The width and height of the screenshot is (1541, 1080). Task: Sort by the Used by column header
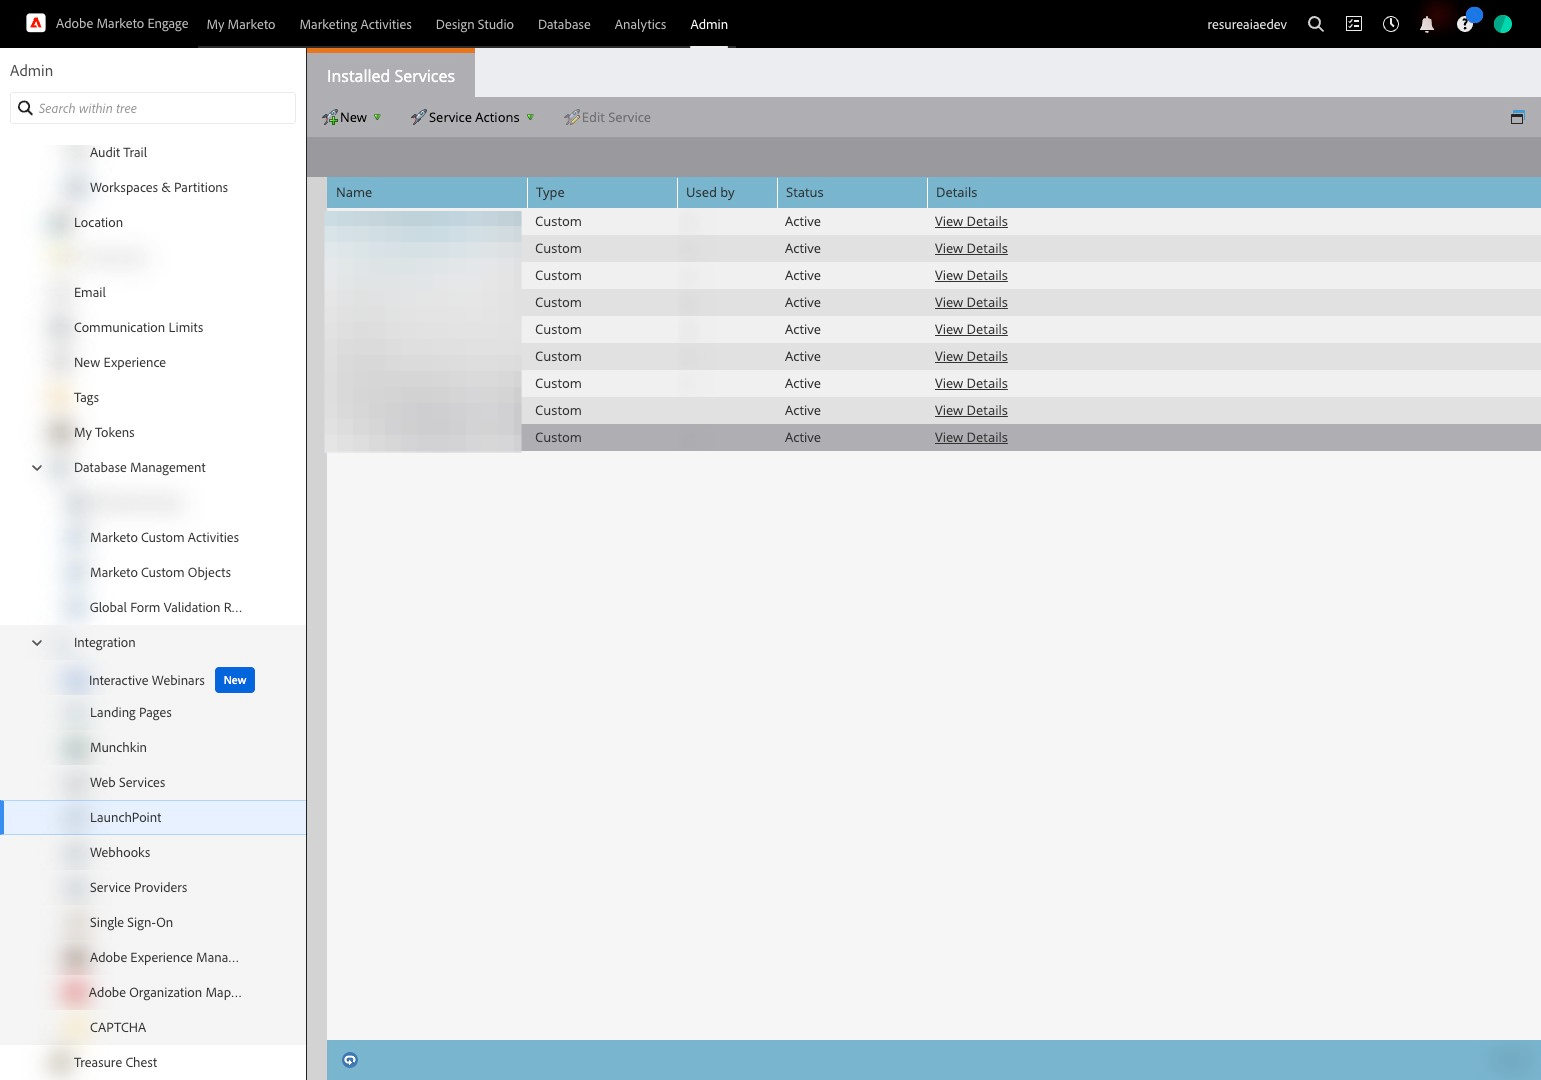tap(727, 192)
